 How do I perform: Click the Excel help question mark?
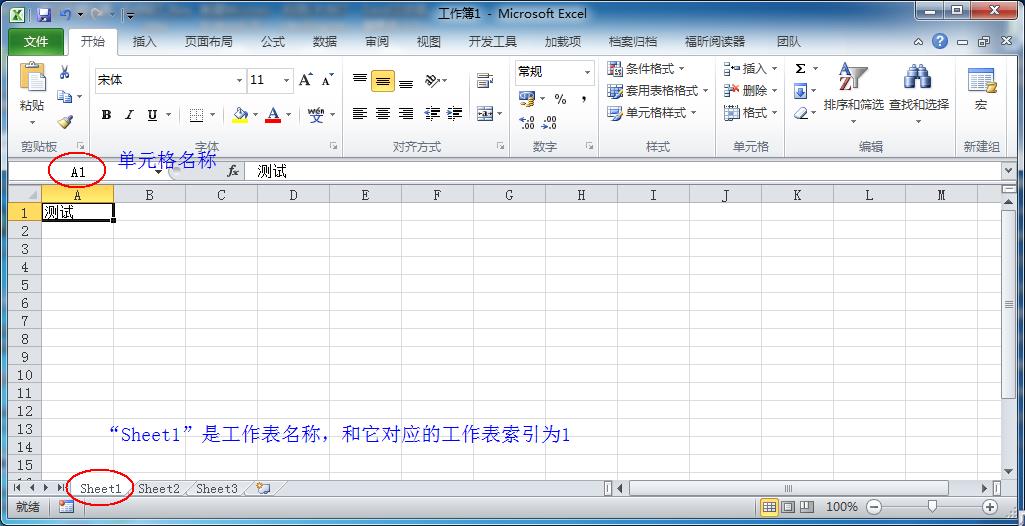(x=940, y=42)
